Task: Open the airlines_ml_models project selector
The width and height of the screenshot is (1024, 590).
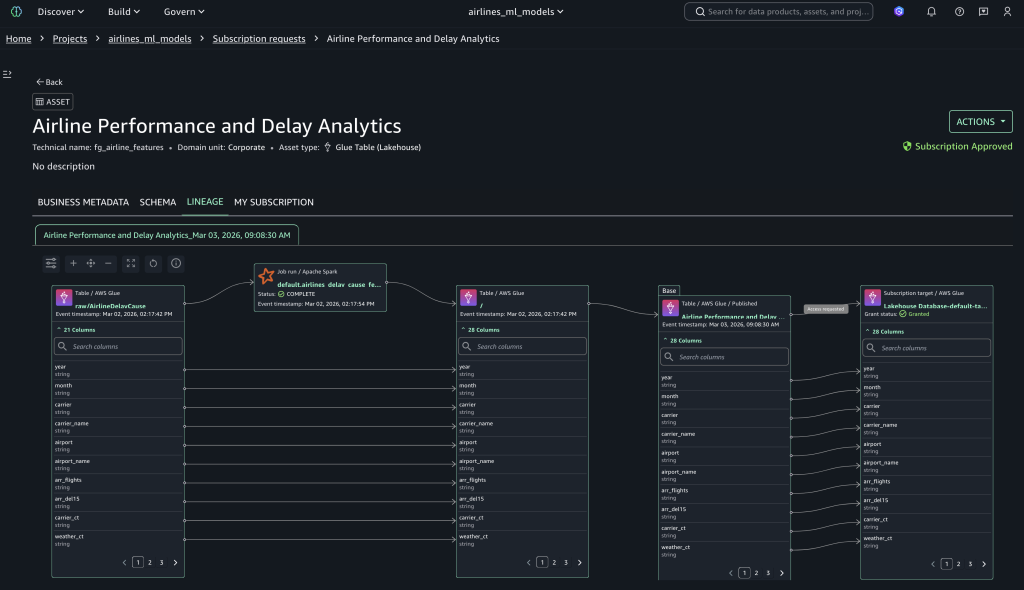Action: click(x=516, y=12)
